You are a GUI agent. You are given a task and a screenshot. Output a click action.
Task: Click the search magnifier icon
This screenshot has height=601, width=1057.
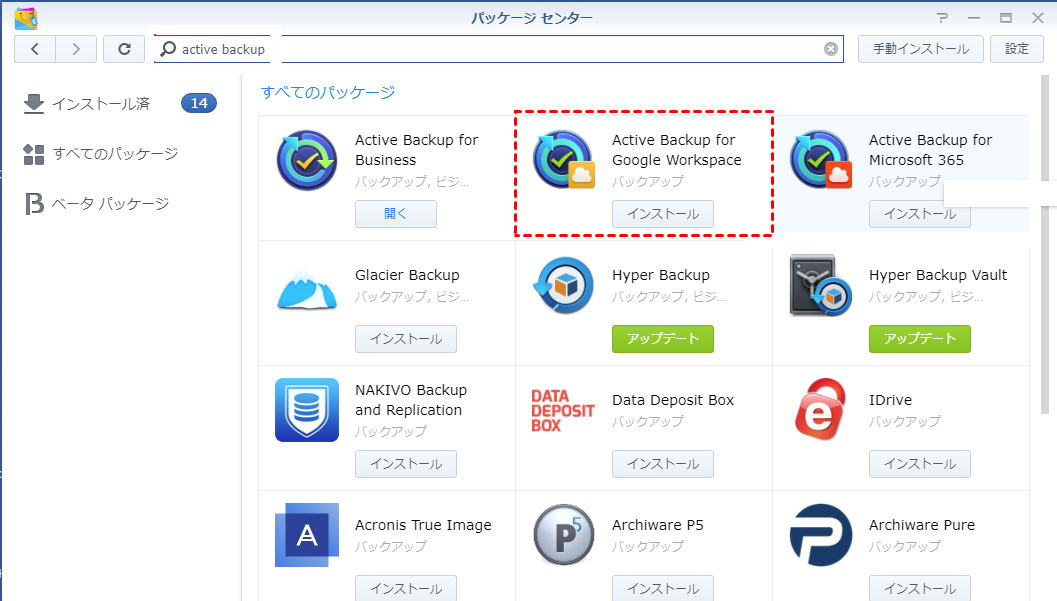pyautogui.click(x=168, y=49)
